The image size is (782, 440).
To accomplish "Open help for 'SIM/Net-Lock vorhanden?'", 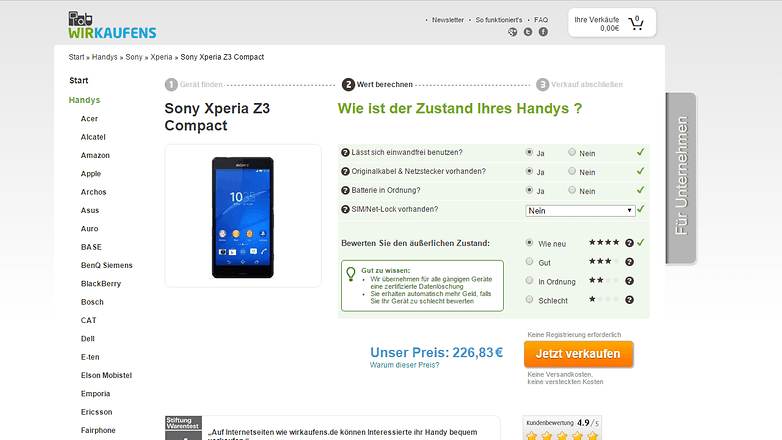I will 345,210.
